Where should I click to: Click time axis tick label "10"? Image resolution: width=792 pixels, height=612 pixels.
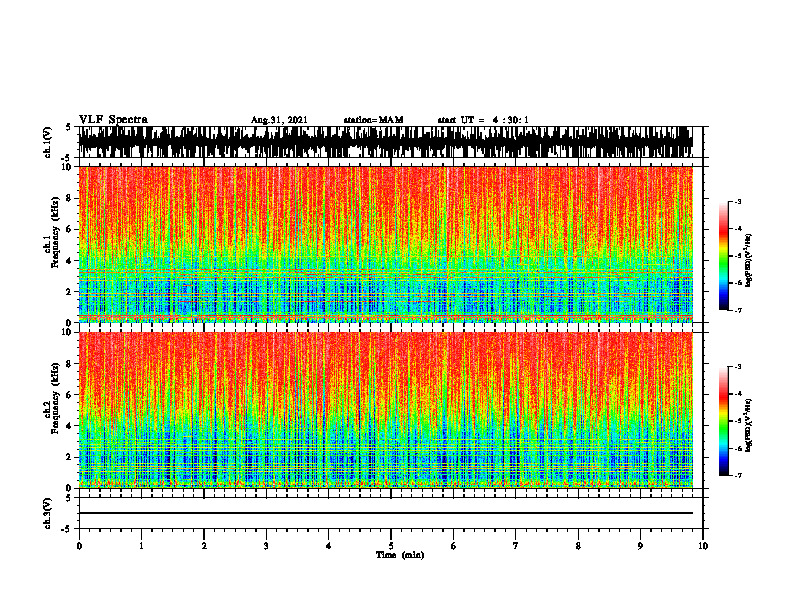[703, 546]
